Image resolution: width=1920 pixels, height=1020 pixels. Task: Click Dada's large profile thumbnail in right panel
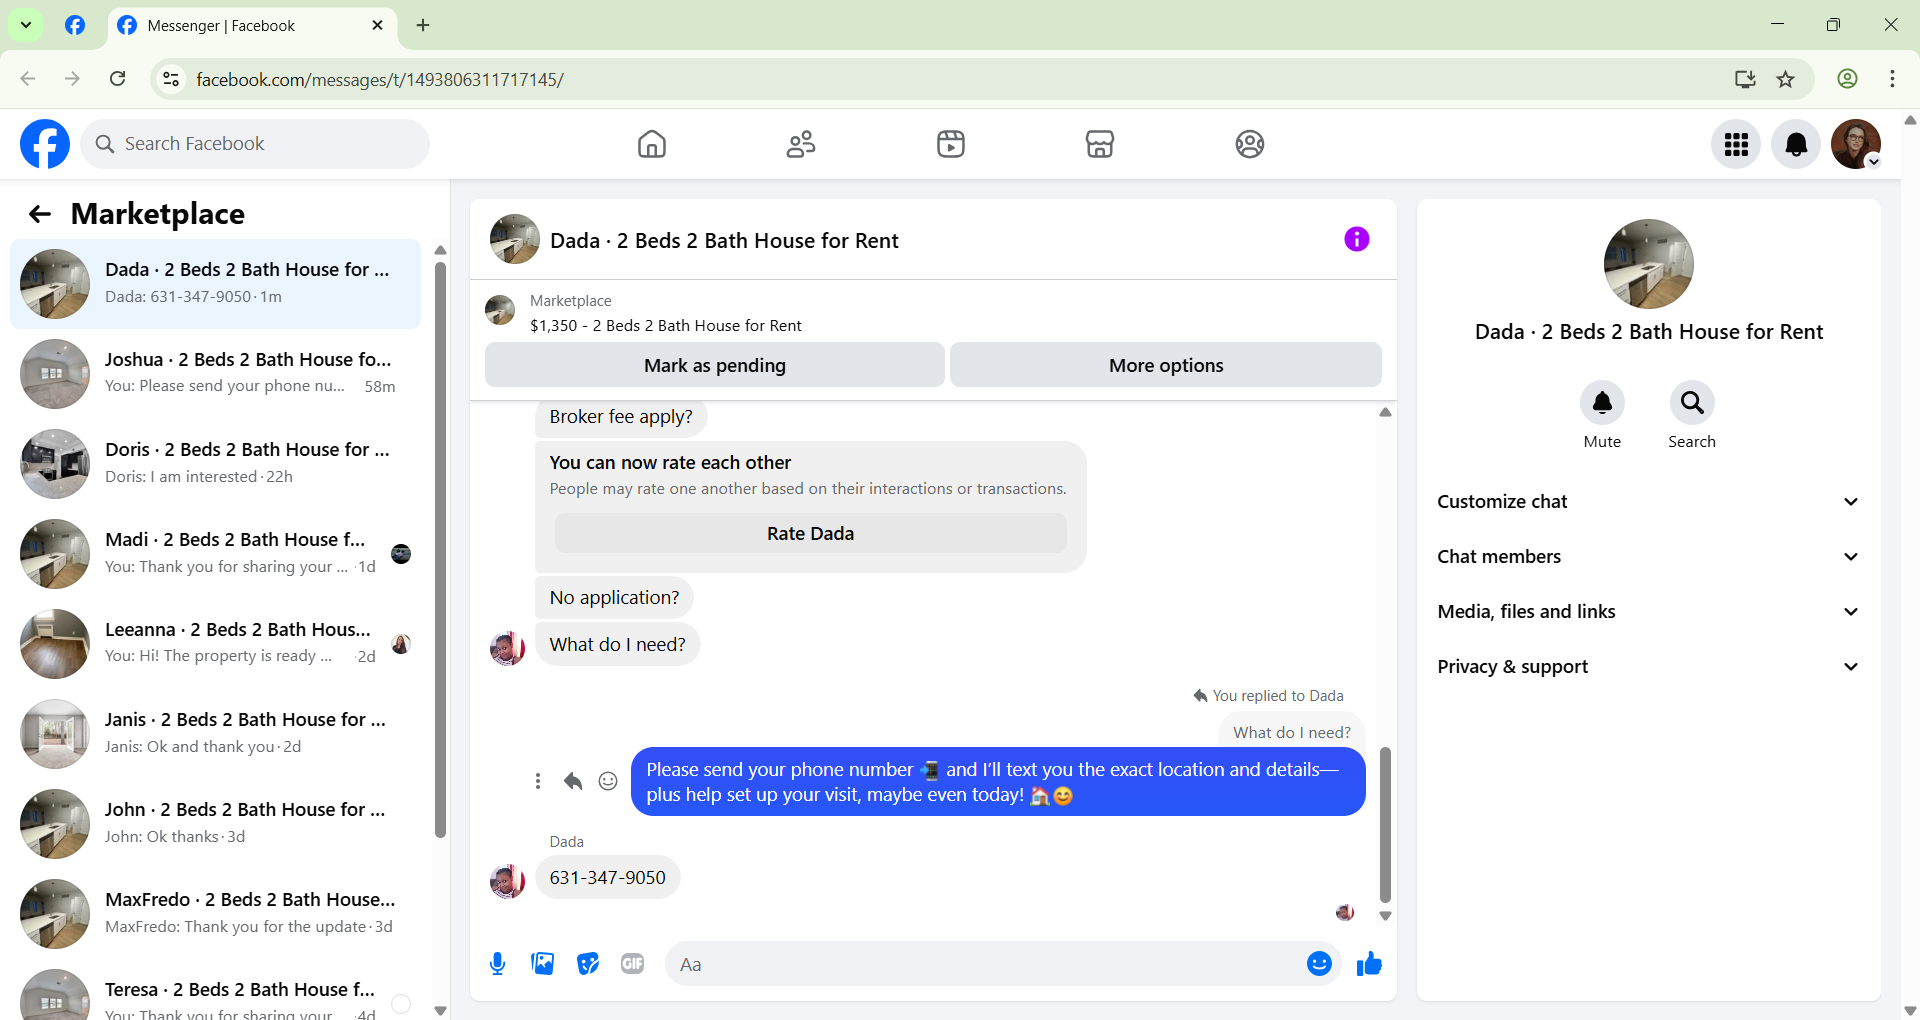pos(1649,264)
